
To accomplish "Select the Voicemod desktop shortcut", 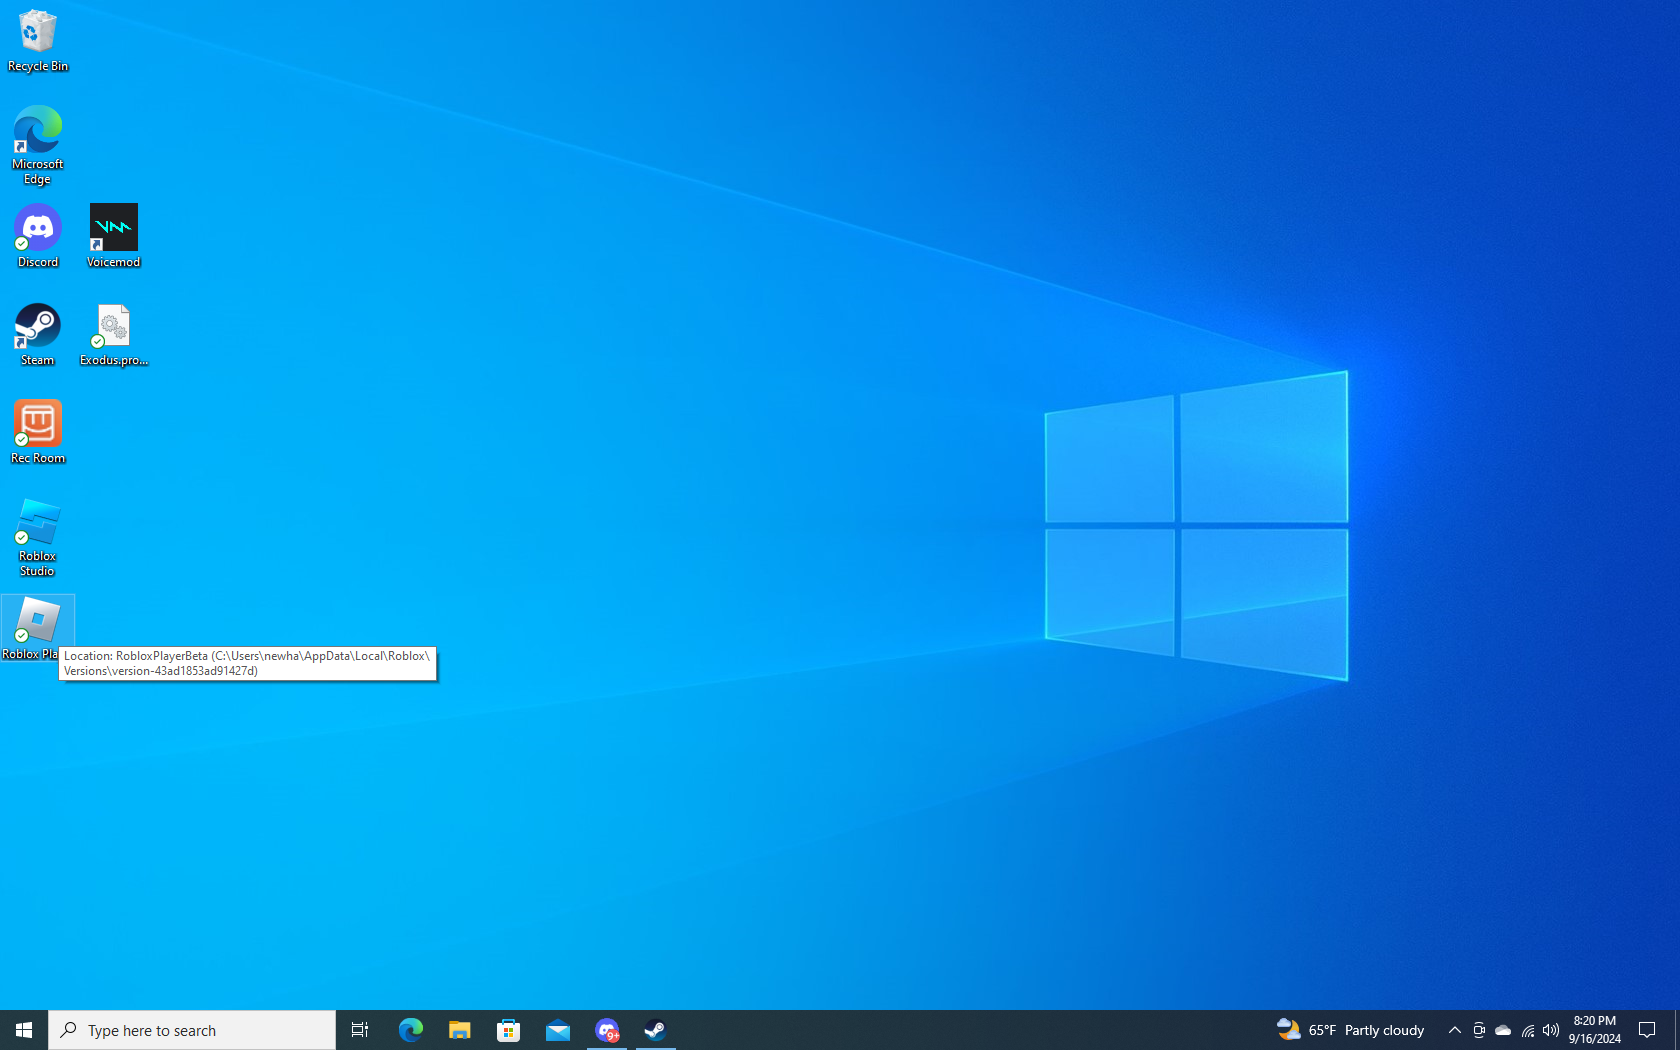I will (114, 237).
